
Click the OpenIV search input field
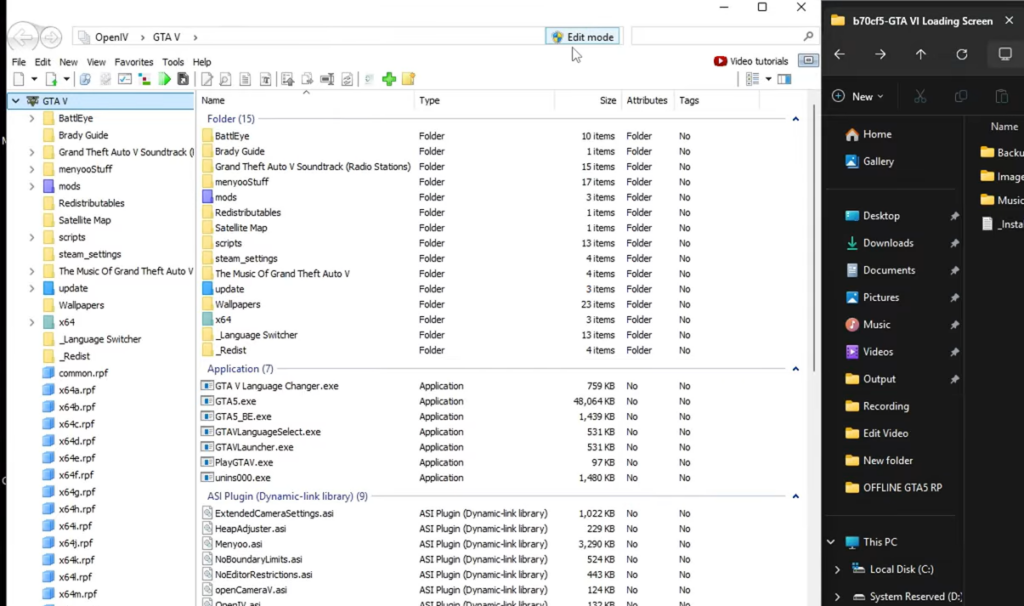coord(717,36)
